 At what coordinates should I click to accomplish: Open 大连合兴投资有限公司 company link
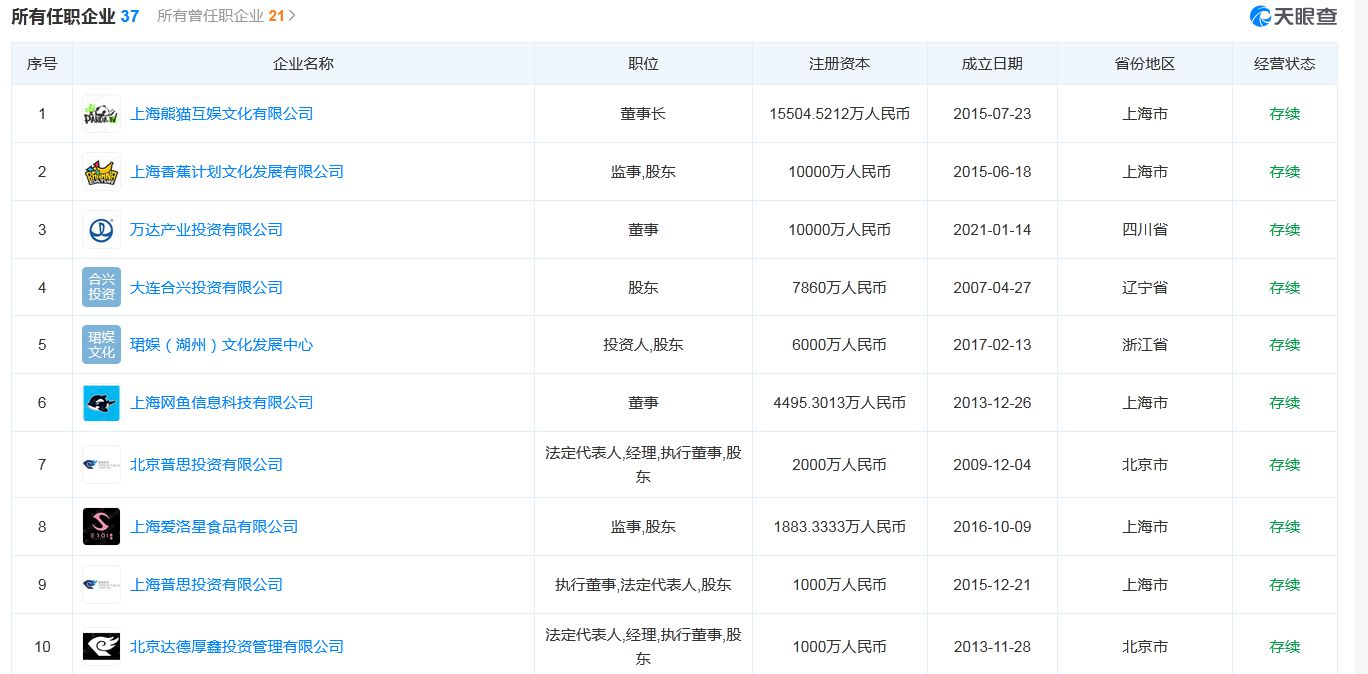point(206,288)
